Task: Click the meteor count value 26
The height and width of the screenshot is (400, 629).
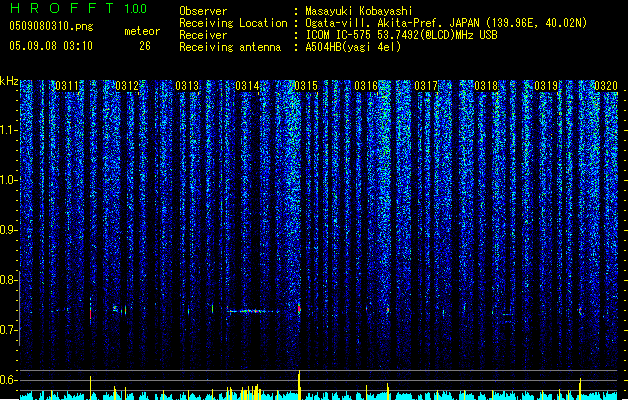Action: click(145, 46)
